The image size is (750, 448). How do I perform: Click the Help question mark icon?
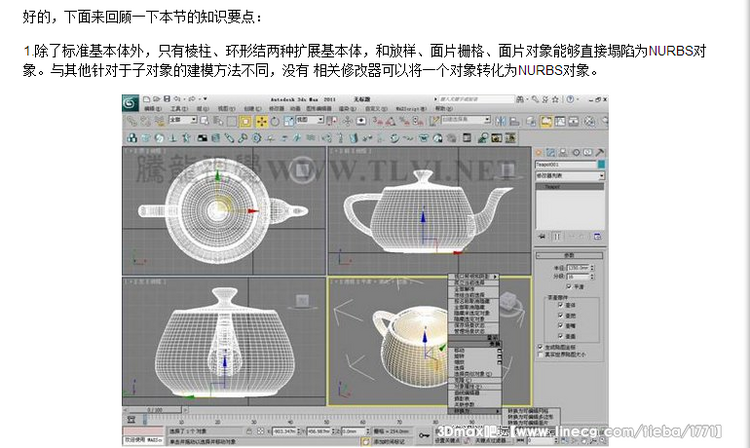pyautogui.click(x=570, y=99)
